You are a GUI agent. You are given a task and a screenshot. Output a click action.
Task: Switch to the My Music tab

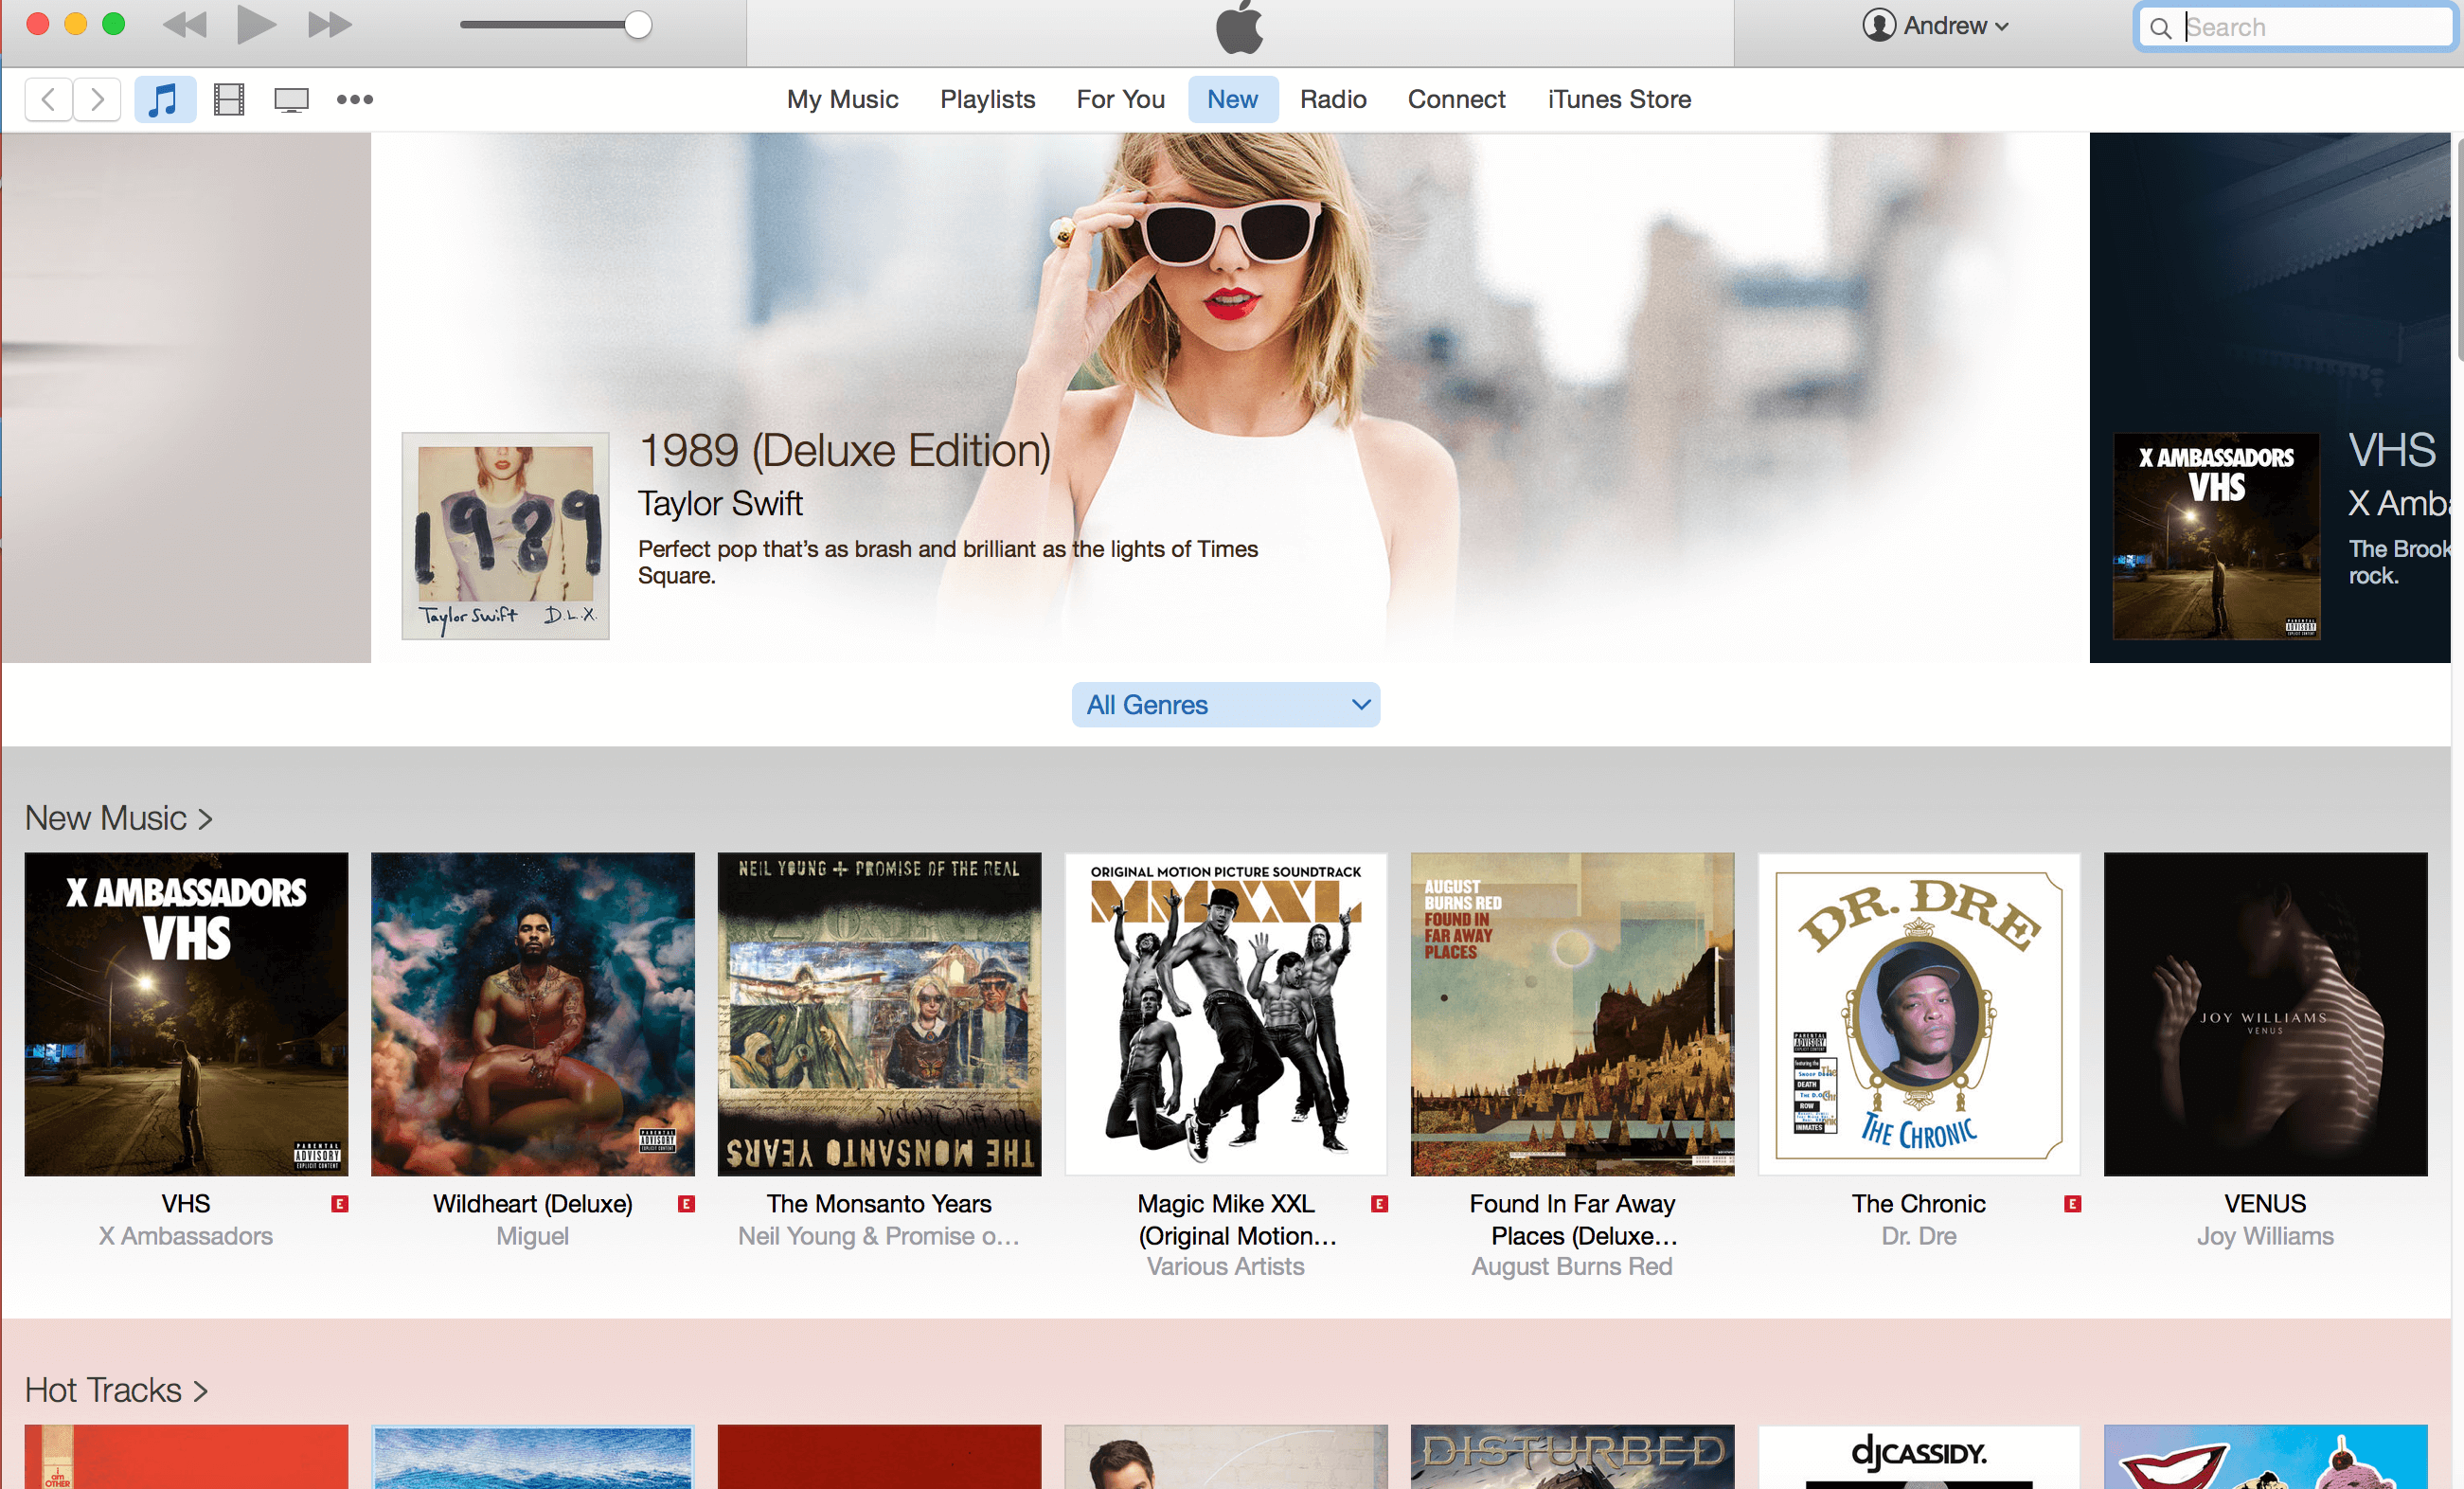point(842,99)
